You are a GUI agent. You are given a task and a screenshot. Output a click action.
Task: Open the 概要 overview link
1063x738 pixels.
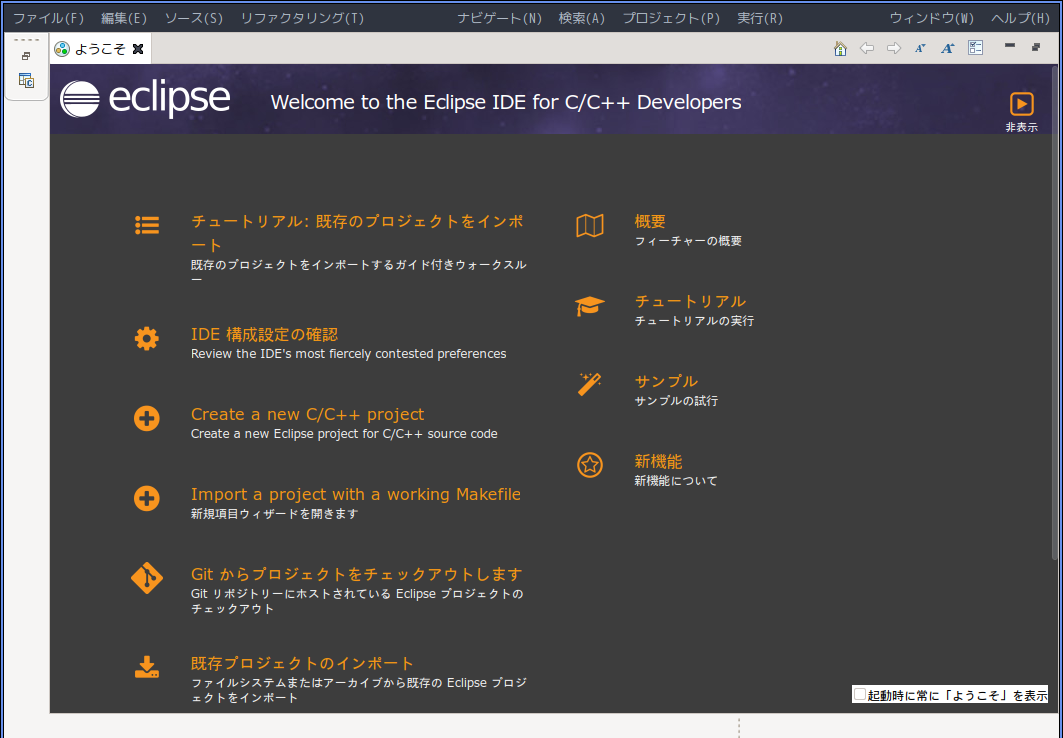pos(650,222)
